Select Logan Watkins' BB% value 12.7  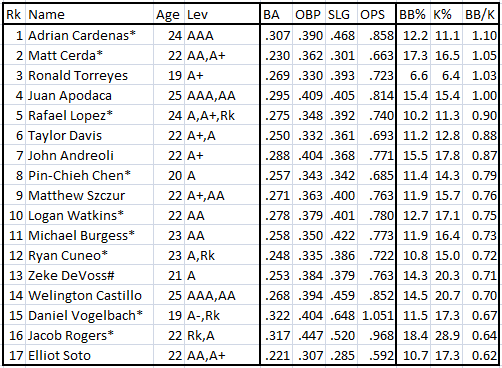pyautogui.click(x=414, y=215)
